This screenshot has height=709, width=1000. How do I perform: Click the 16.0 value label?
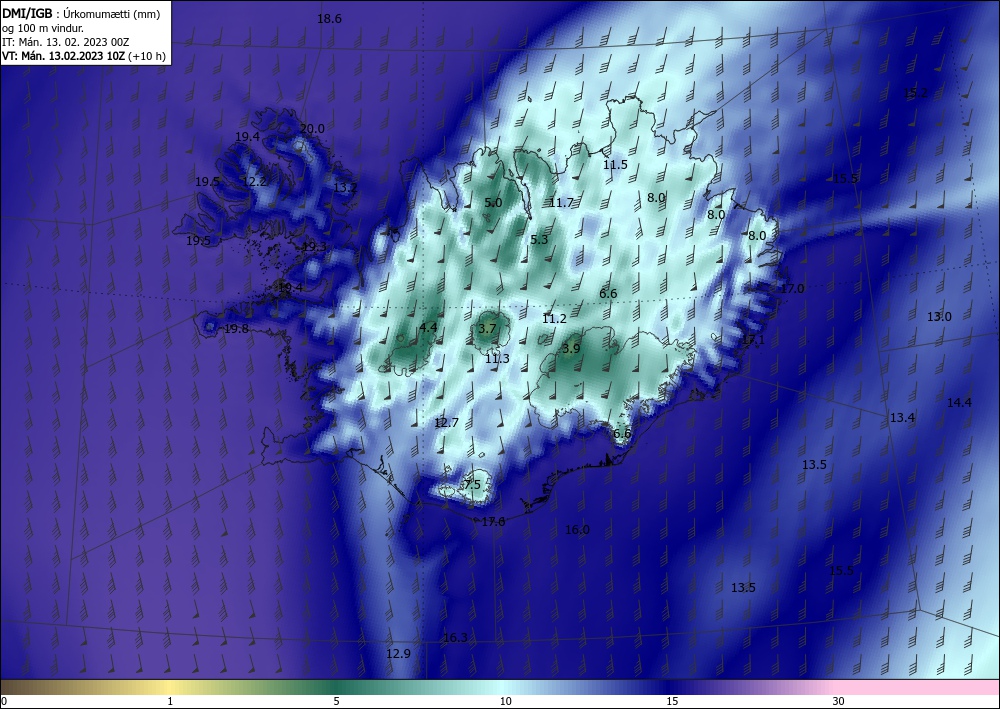(578, 530)
